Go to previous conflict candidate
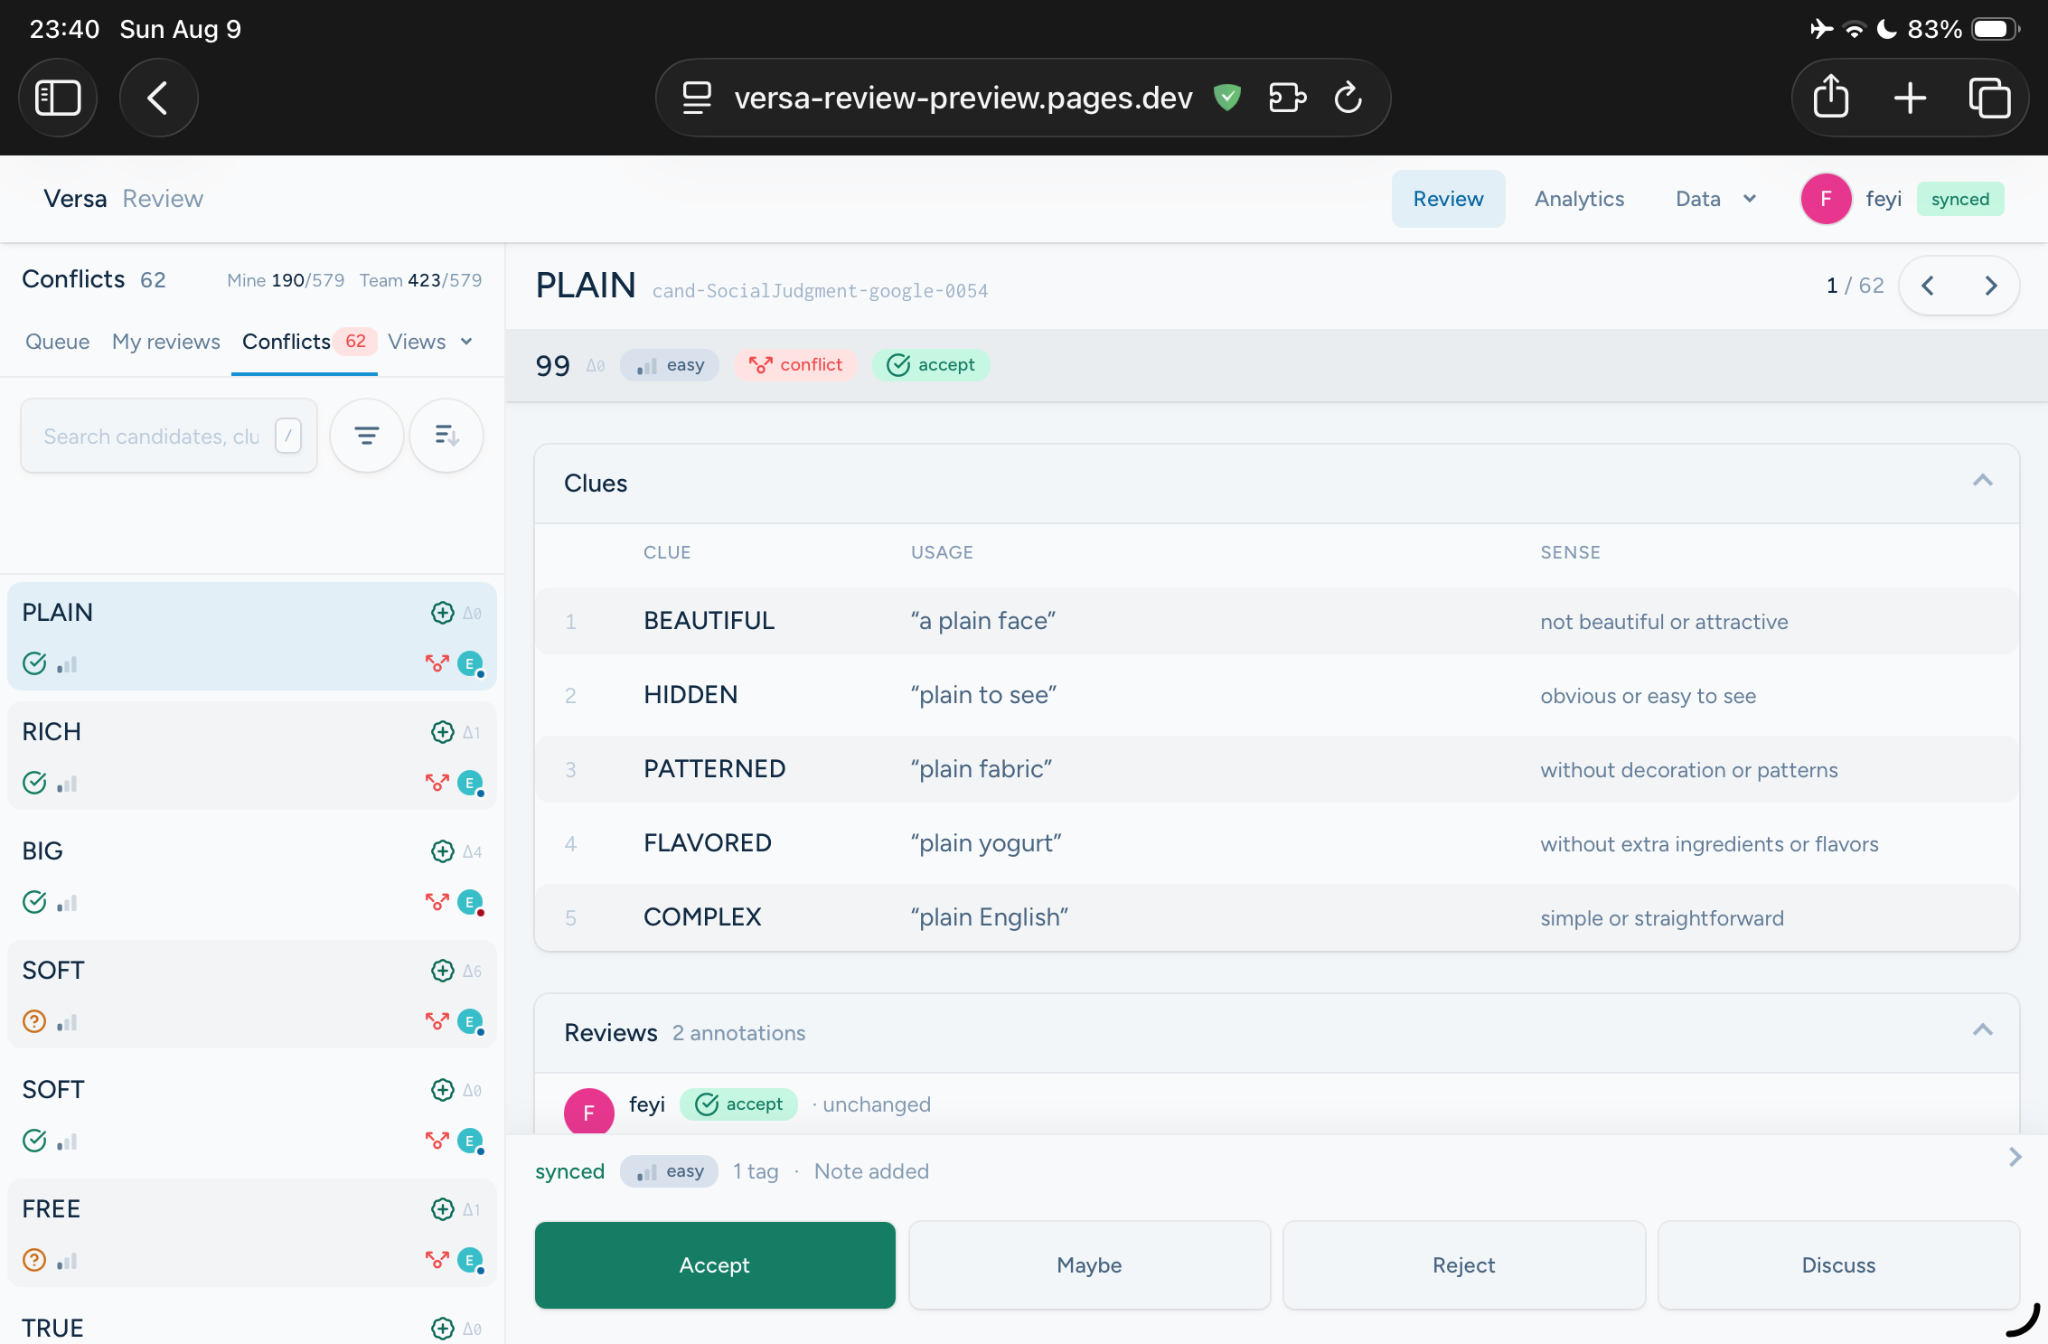The width and height of the screenshot is (2048, 1344). point(1928,286)
